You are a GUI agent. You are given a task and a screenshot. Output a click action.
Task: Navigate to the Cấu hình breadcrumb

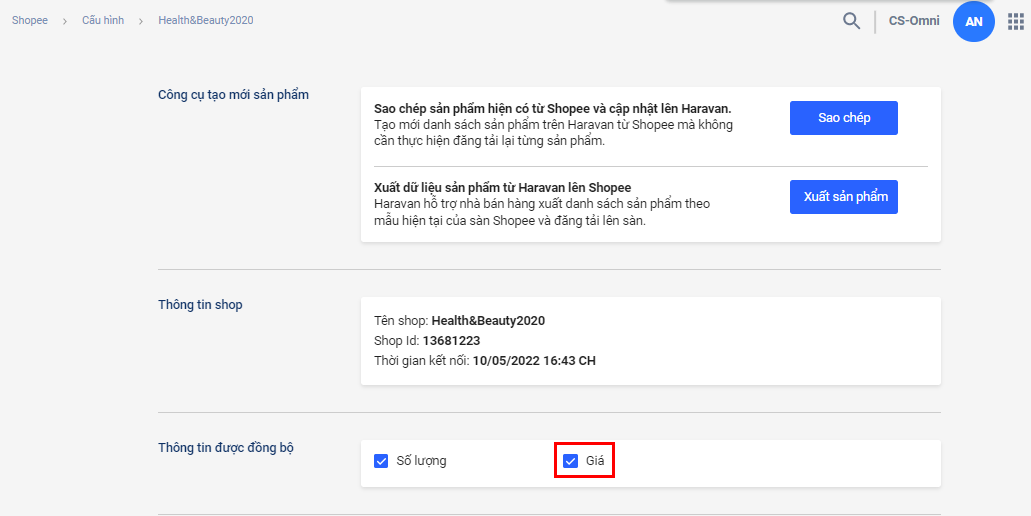103,20
